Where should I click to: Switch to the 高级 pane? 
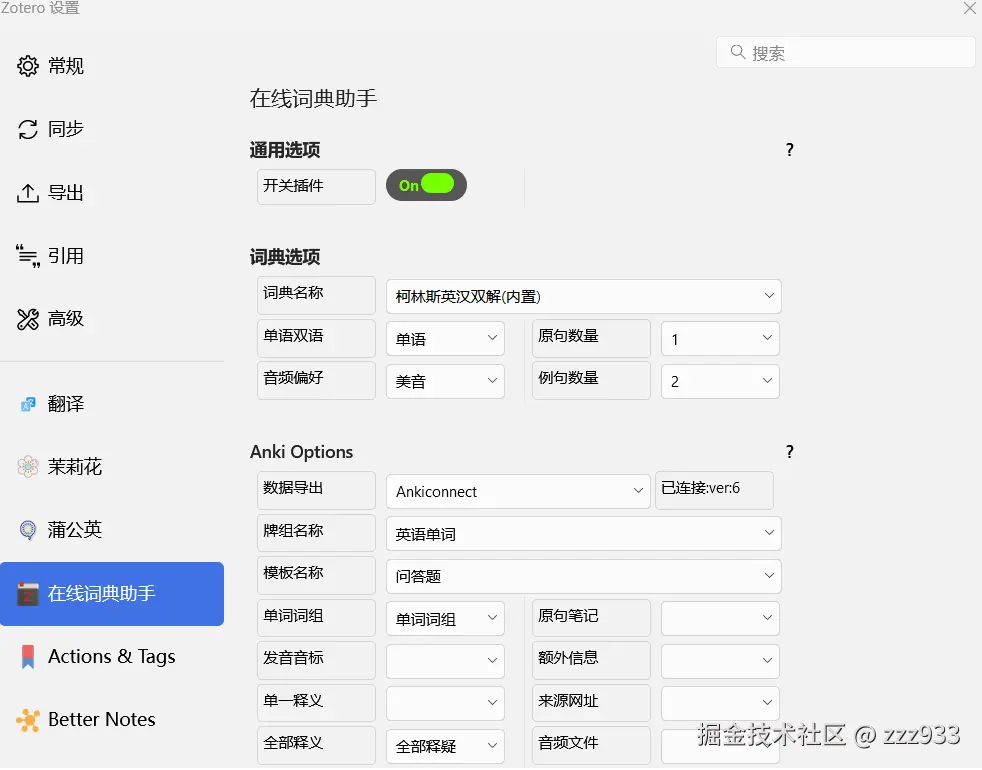point(112,319)
